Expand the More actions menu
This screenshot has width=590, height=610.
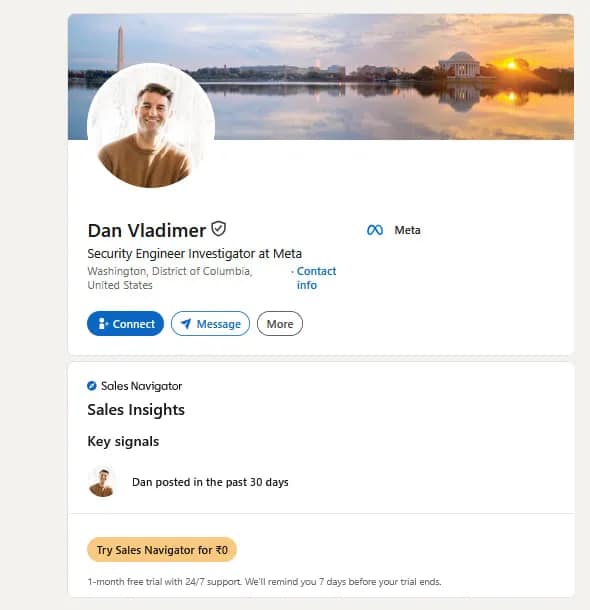(280, 324)
